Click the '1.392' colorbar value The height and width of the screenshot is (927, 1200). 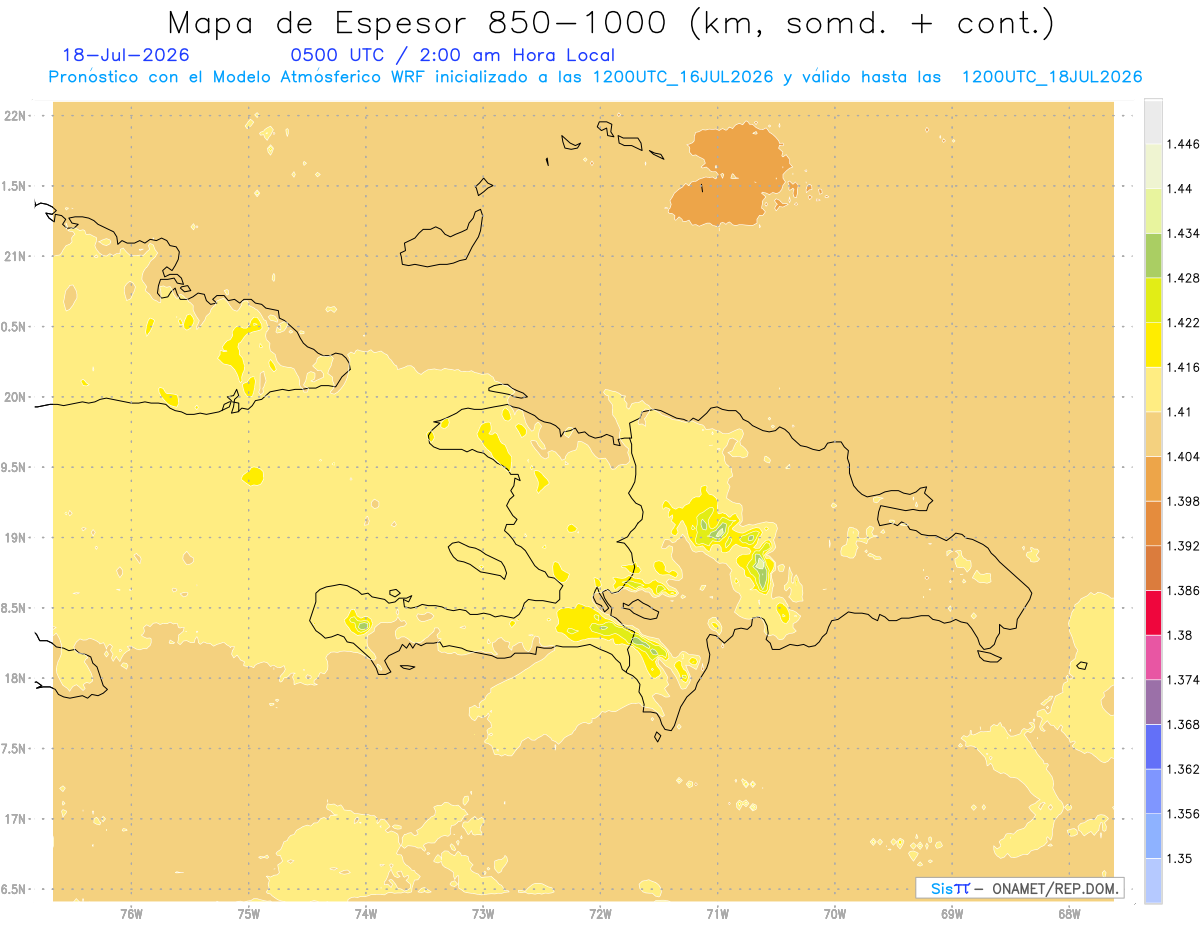pyautogui.click(x=1185, y=546)
